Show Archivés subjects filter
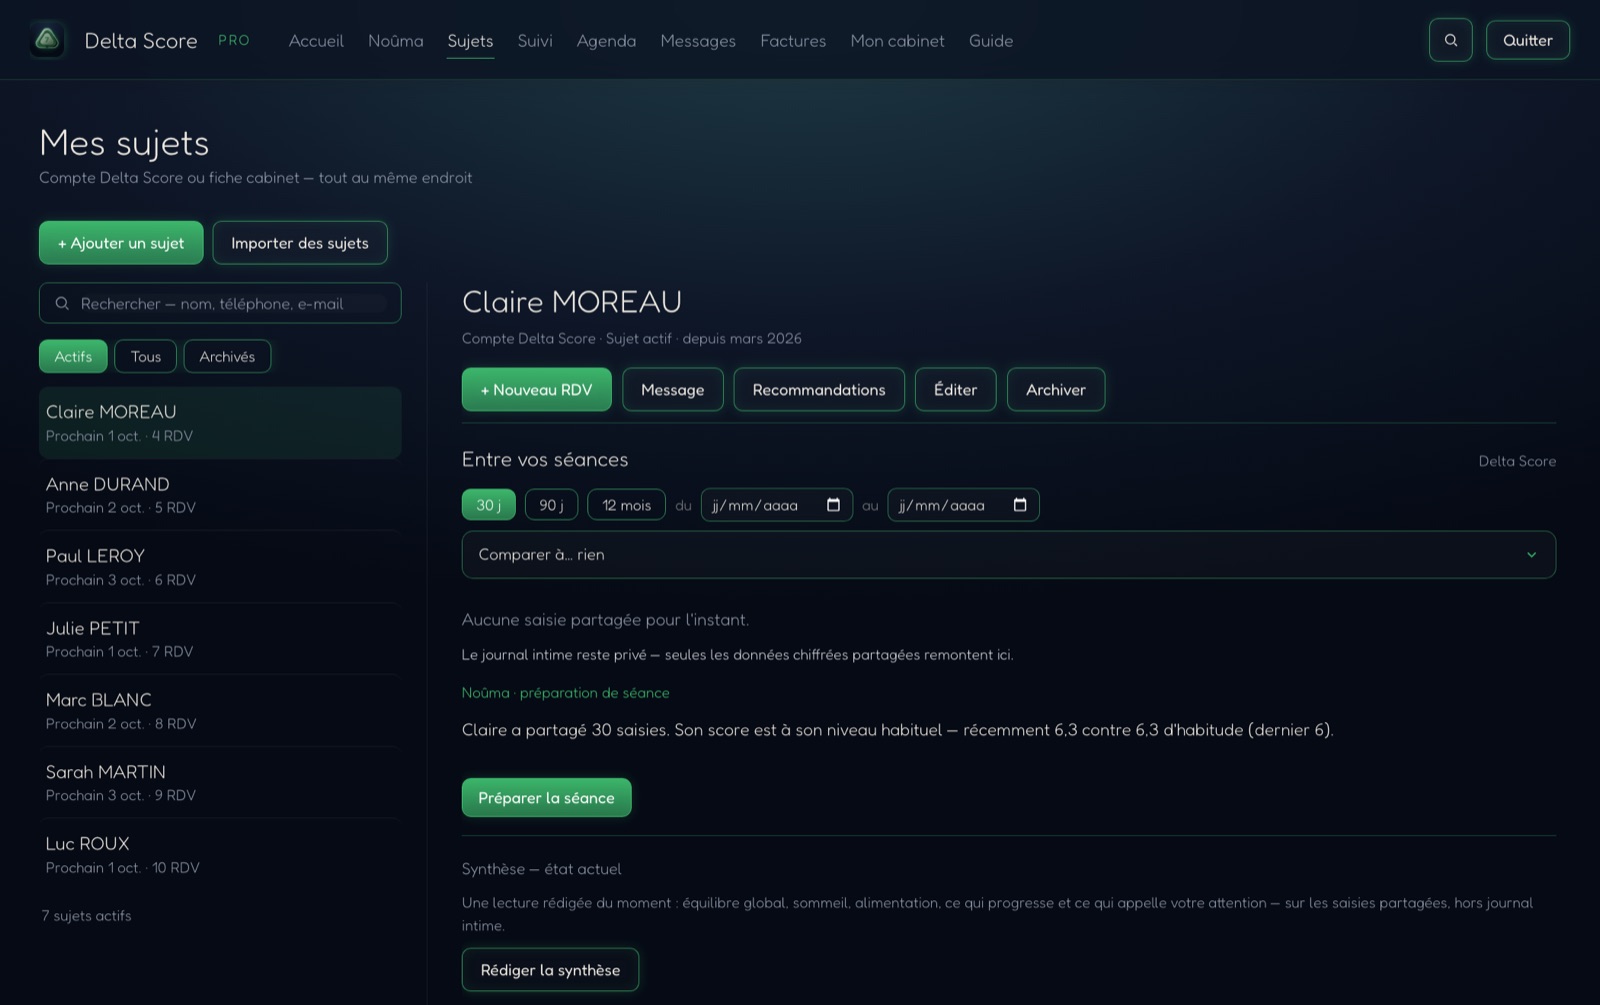 point(227,356)
